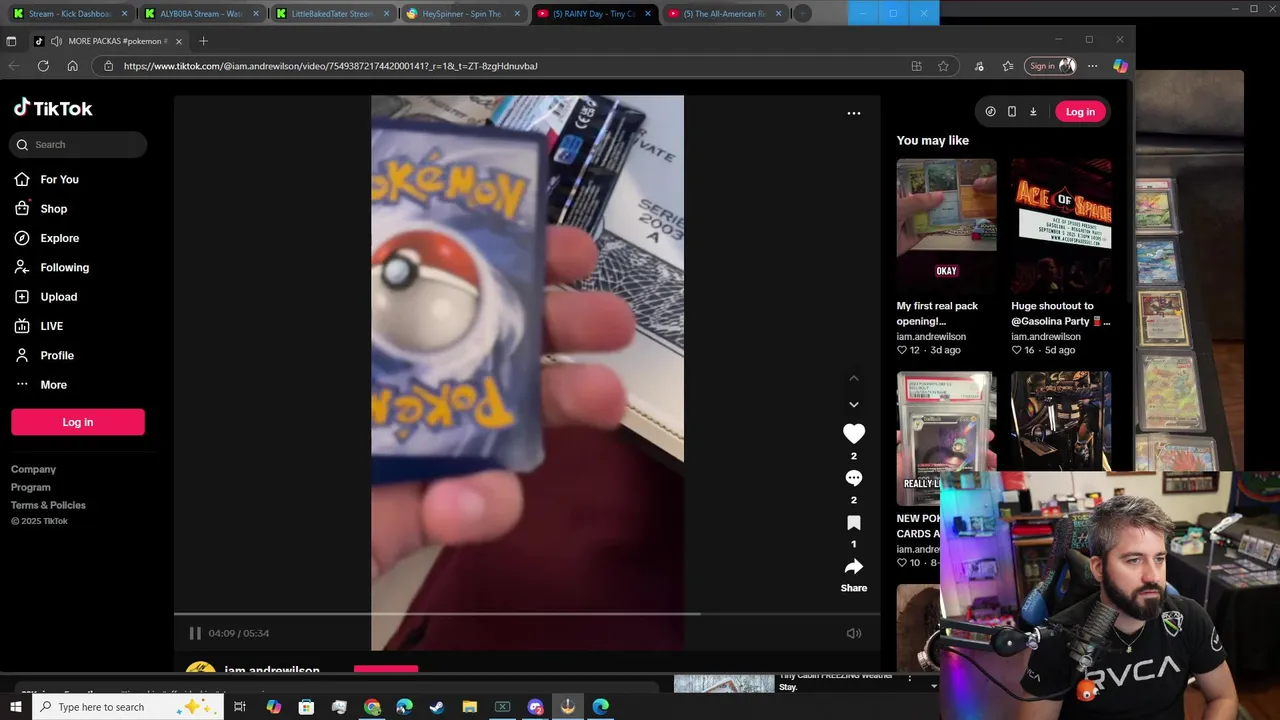Launch Chrome from the taskbar
Image resolution: width=1280 pixels, height=720 pixels.
click(x=372, y=707)
